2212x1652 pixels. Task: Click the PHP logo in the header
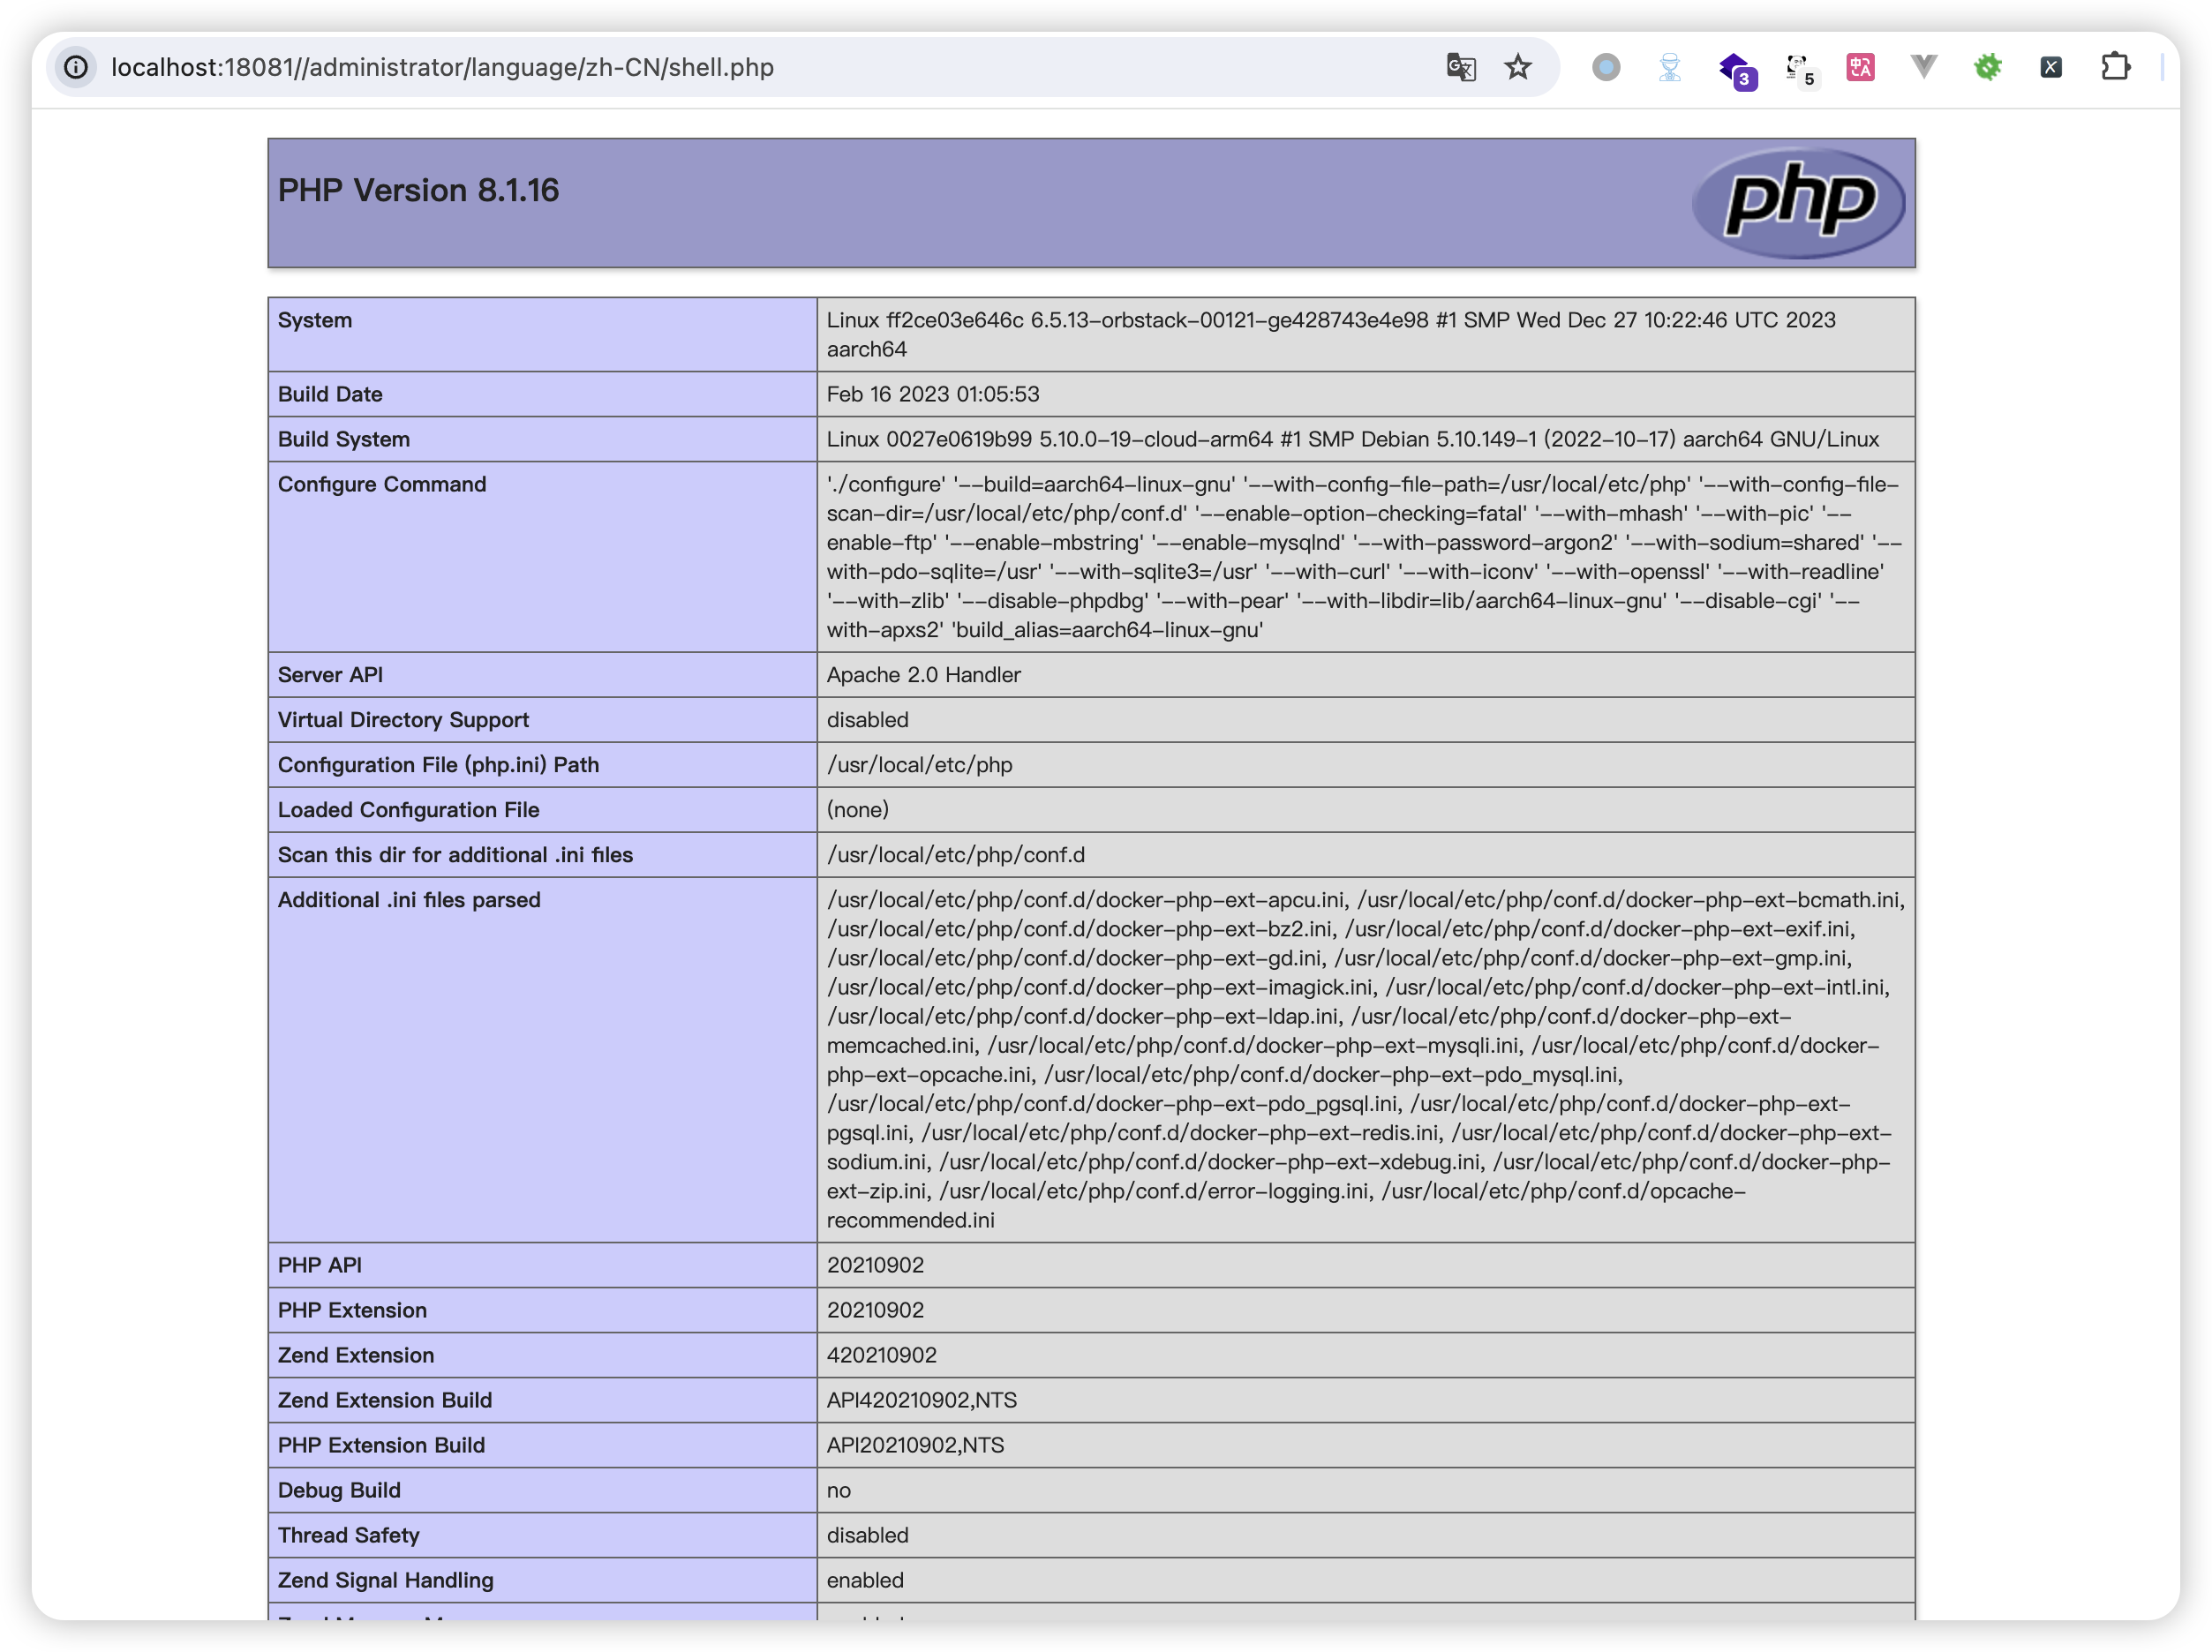point(1798,202)
